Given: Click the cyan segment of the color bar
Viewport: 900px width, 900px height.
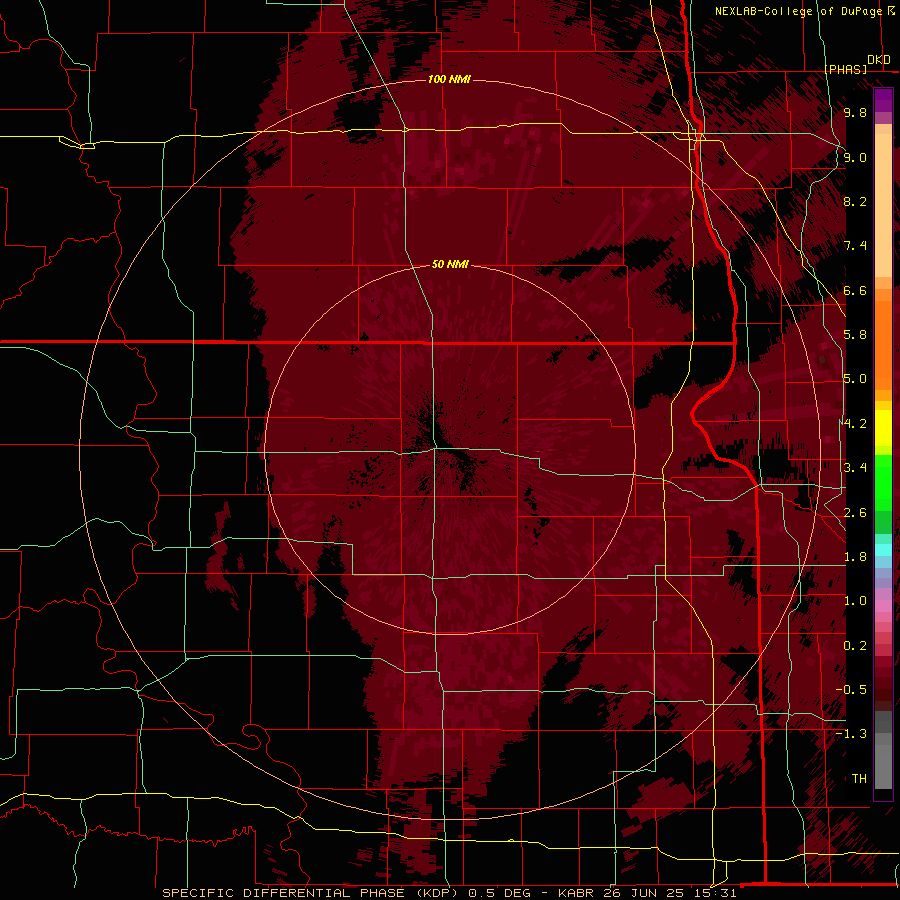Looking at the screenshot, I should (x=883, y=549).
